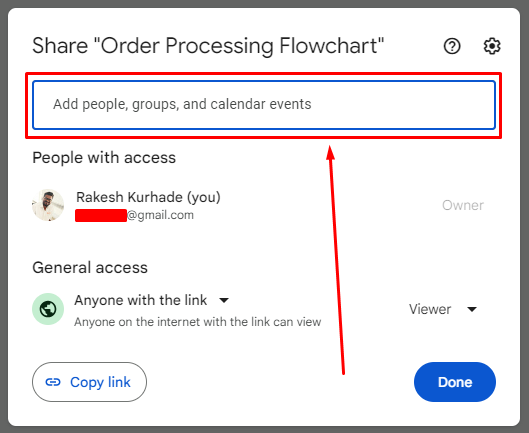Expand the Anyone with the link dropdown
Screen dimensions: 529x433
(151, 300)
